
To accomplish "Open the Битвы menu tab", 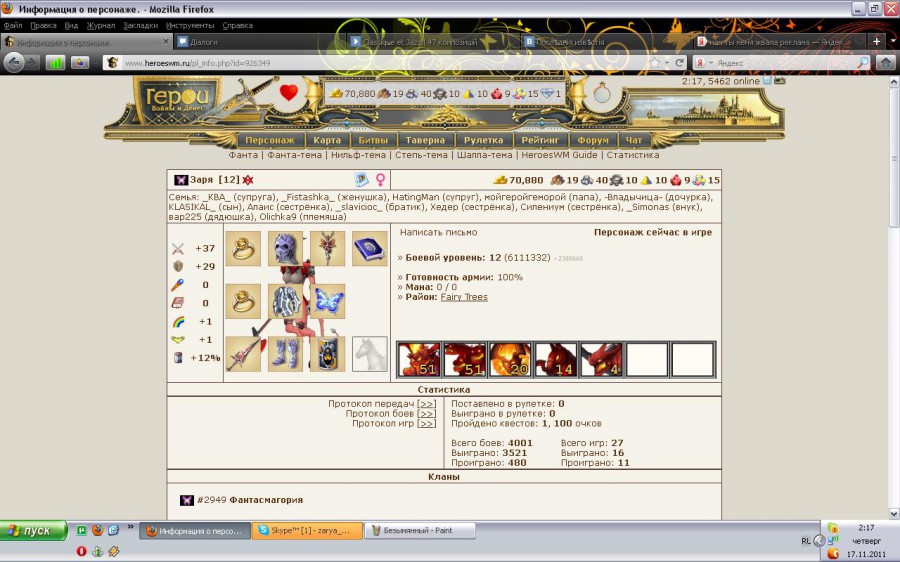I will (373, 141).
